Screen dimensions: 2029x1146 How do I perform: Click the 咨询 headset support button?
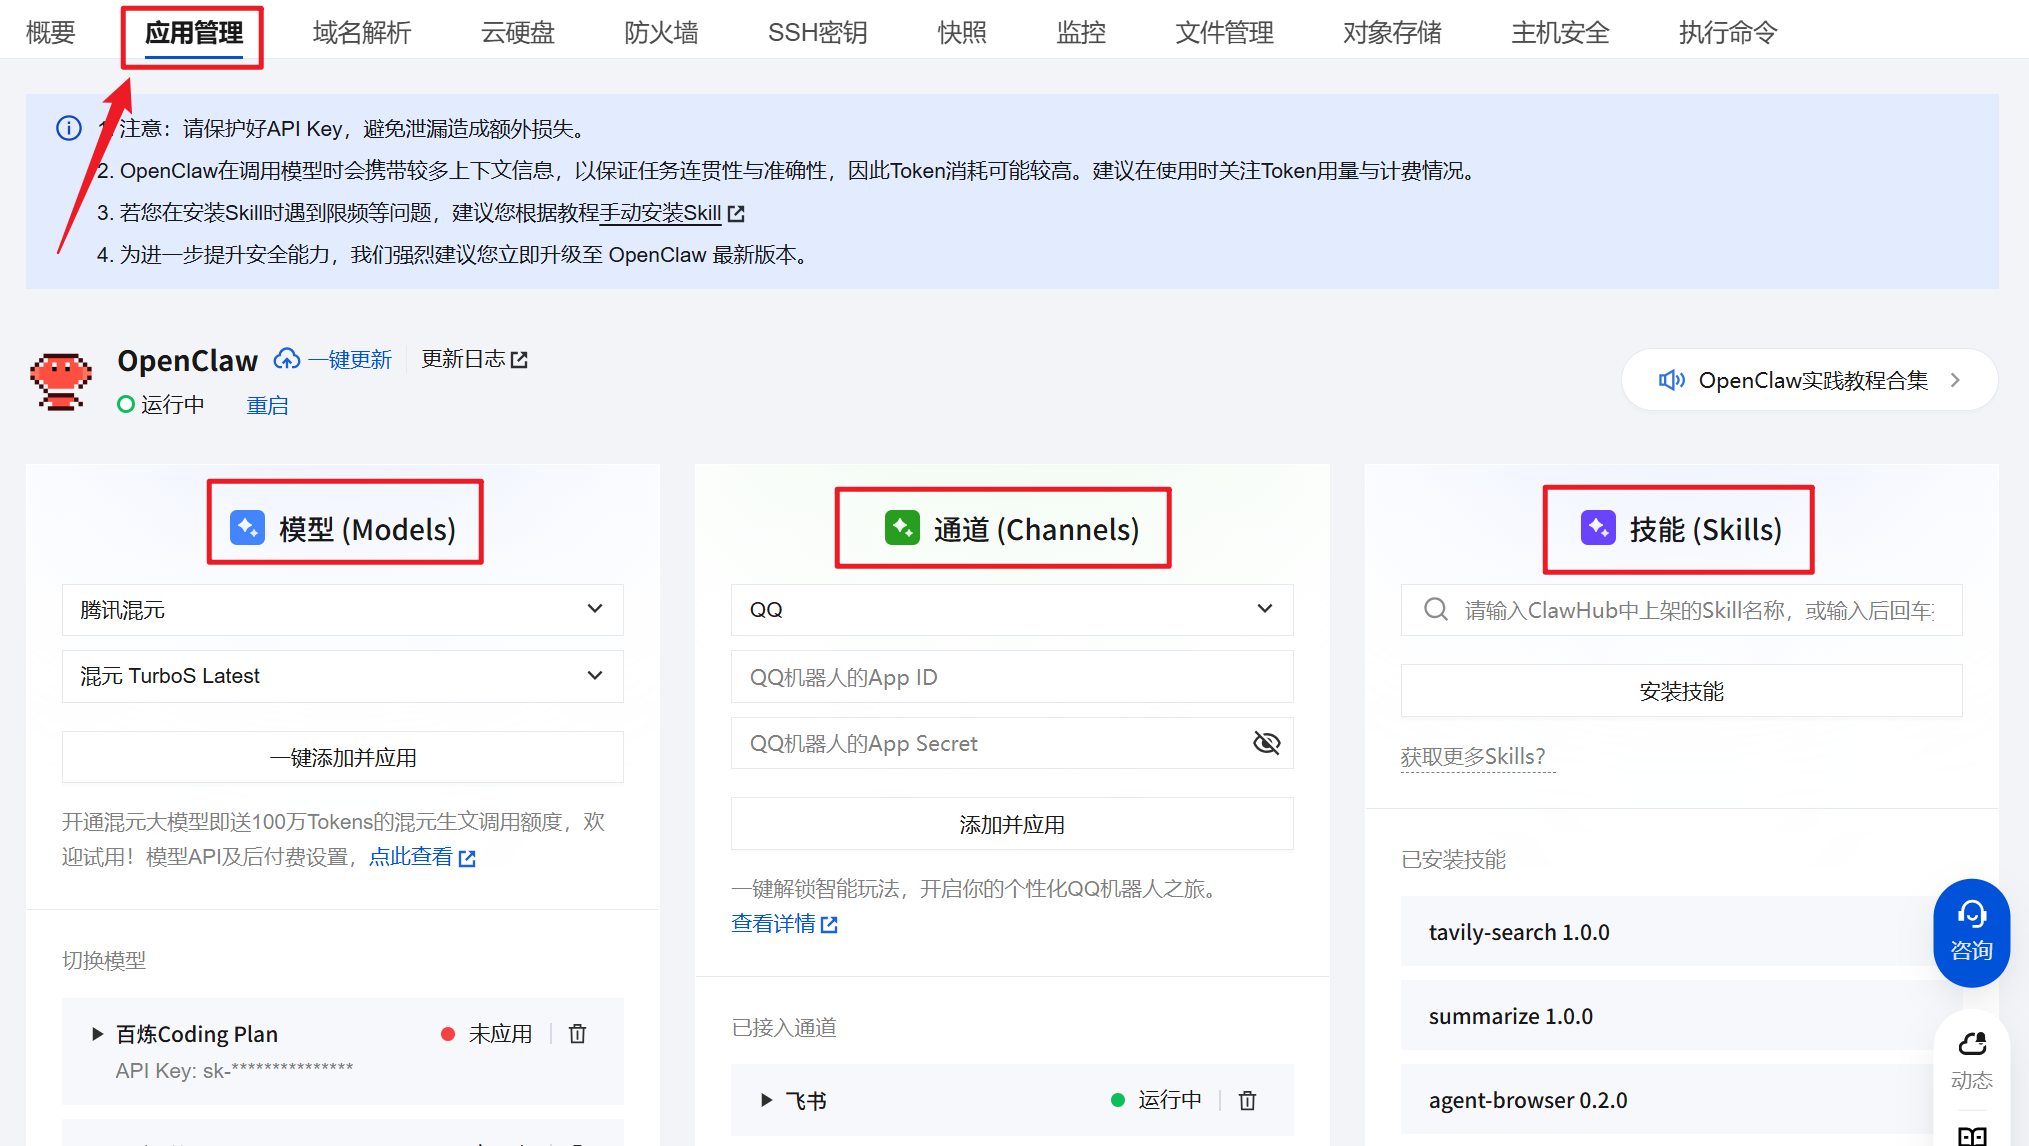[x=1971, y=932]
